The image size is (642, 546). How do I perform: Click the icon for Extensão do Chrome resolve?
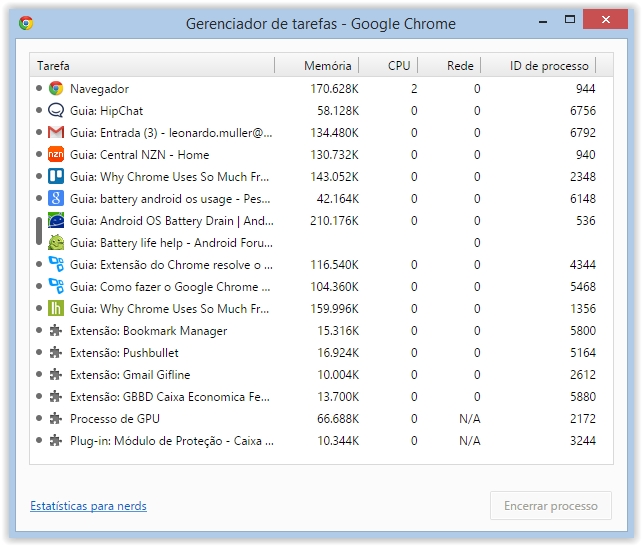pos(56,264)
